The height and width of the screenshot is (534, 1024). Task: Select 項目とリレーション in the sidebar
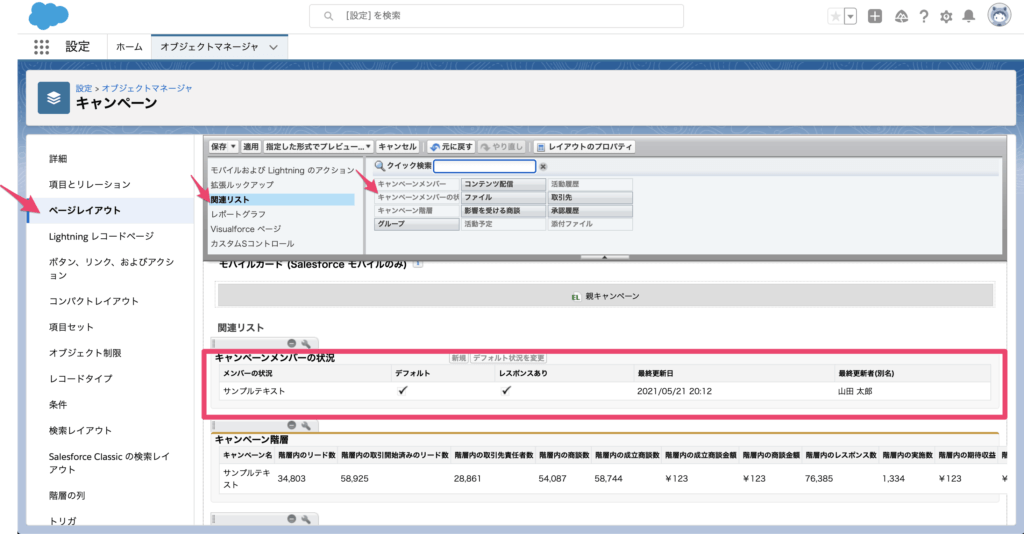coord(90,185)
